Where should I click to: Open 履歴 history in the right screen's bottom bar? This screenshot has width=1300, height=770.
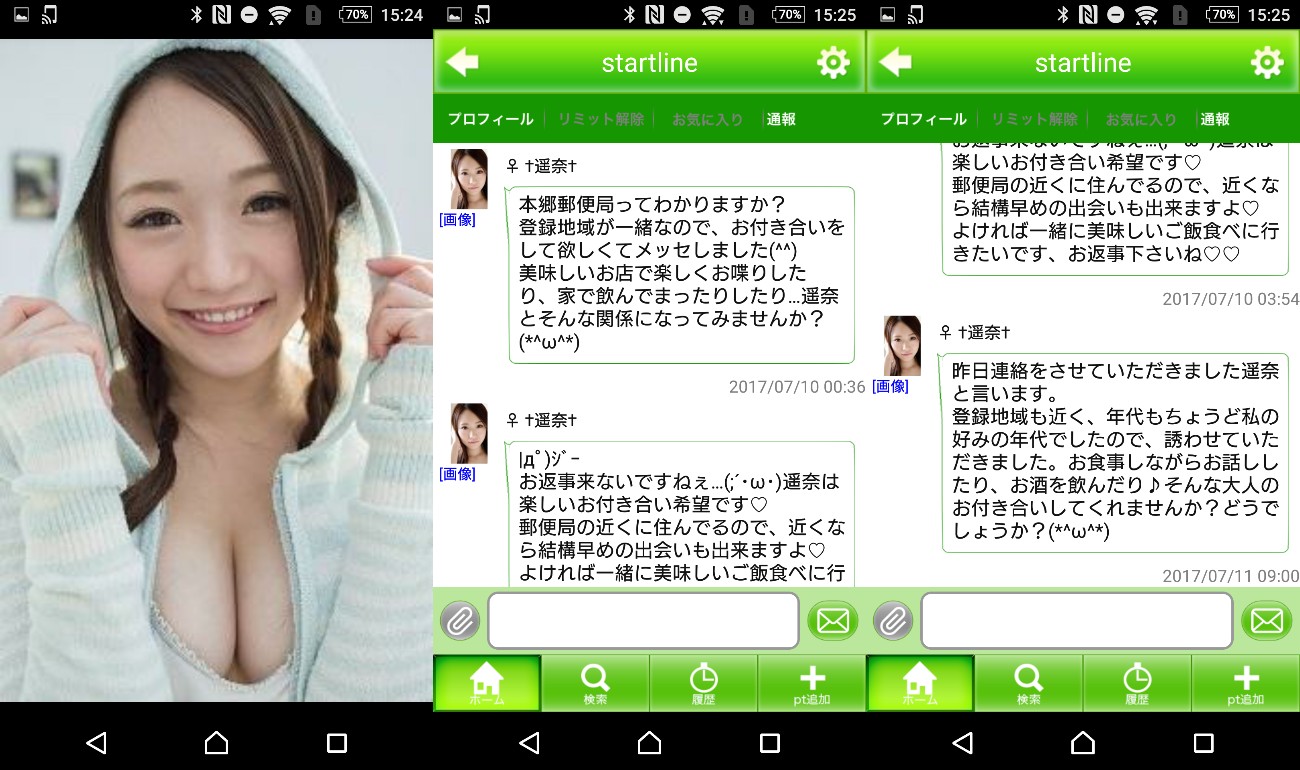(1137, 684)
